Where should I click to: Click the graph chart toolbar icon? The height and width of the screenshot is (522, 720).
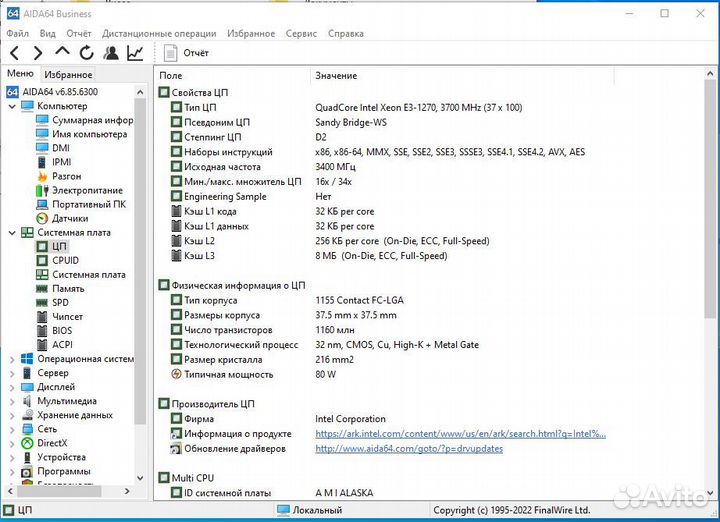tap(135, 53)
